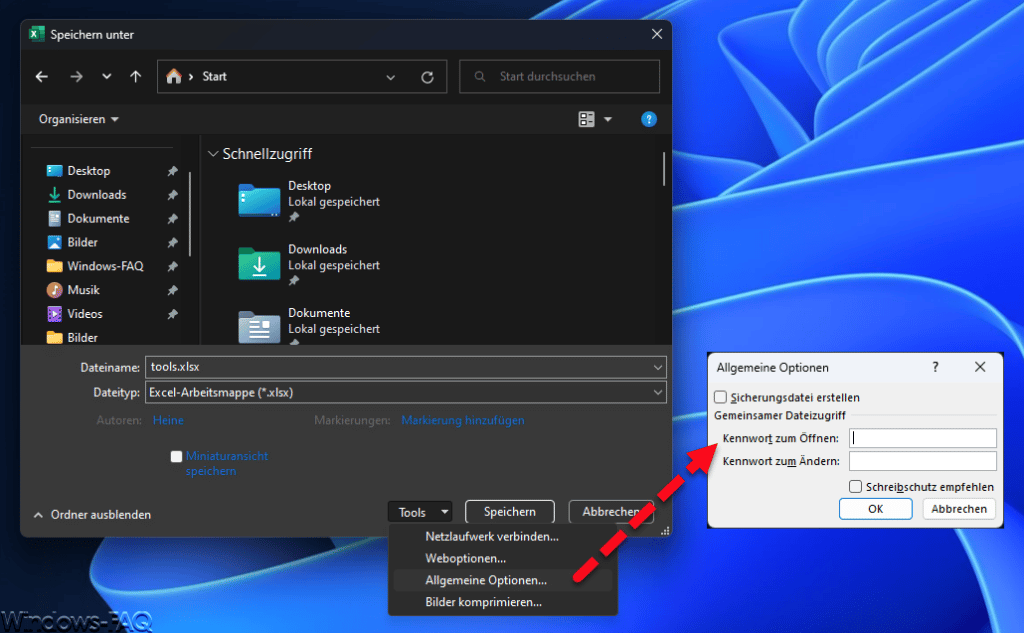Click the home icon in address bar
The width and height of the screenshot is (1024, 633).
coord(174,76)
